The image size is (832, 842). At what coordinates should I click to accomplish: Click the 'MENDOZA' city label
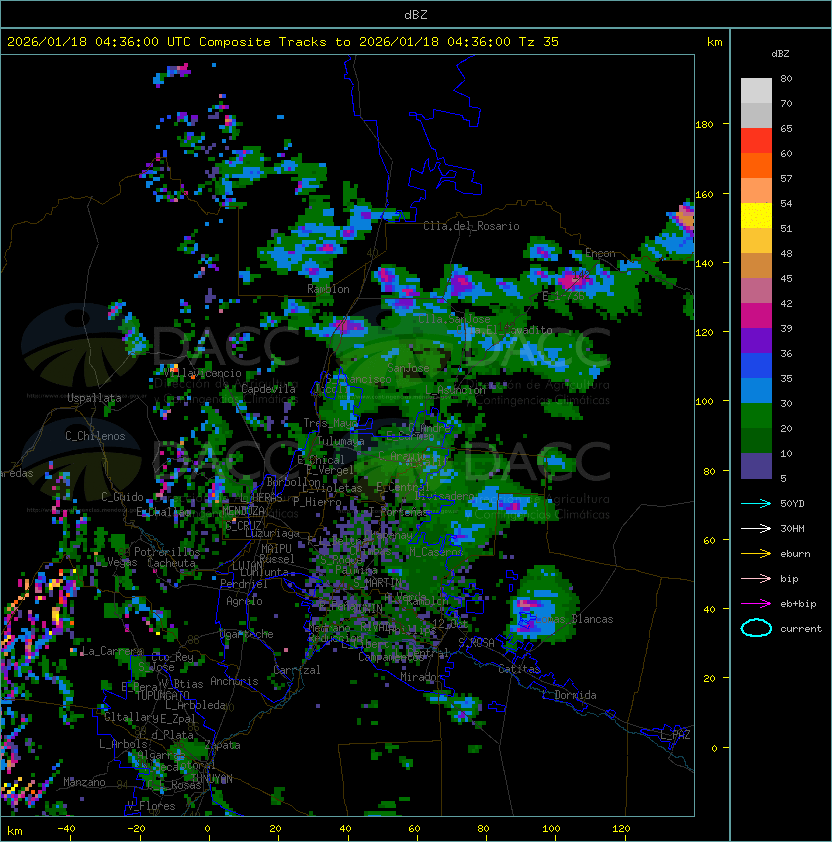(243, 511)
